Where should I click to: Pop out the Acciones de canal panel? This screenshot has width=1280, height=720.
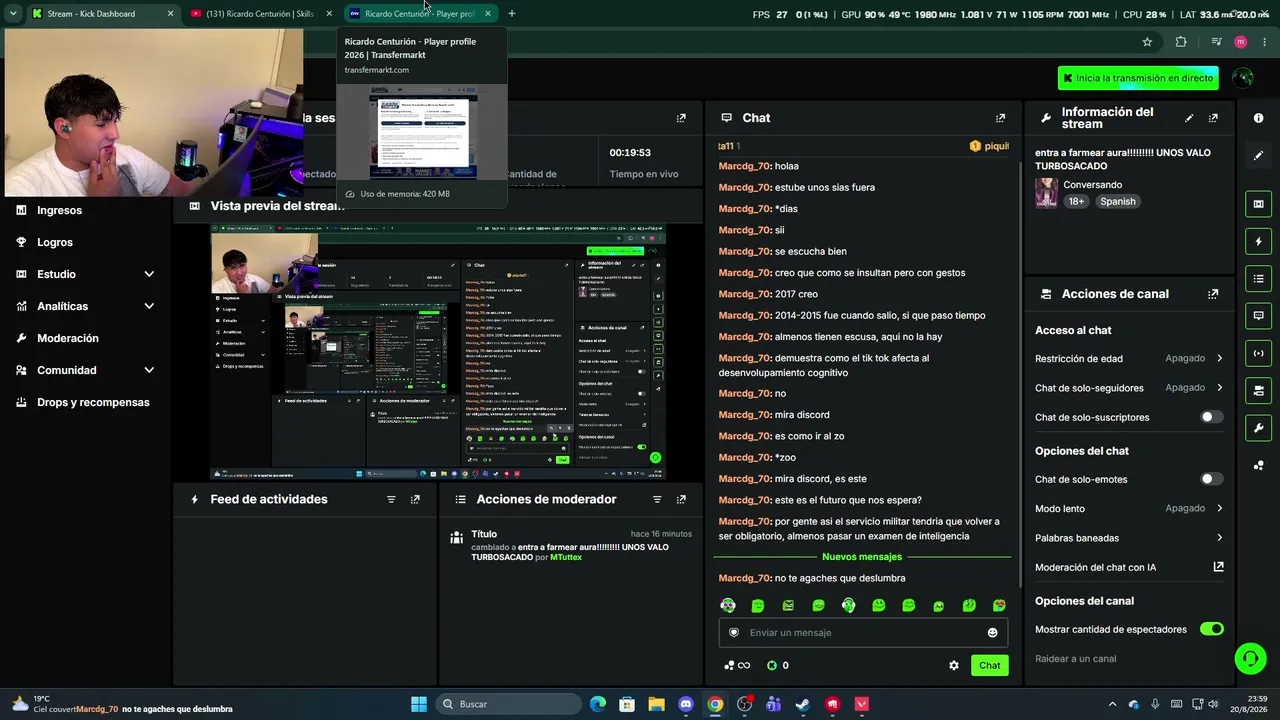(1213, 294)
